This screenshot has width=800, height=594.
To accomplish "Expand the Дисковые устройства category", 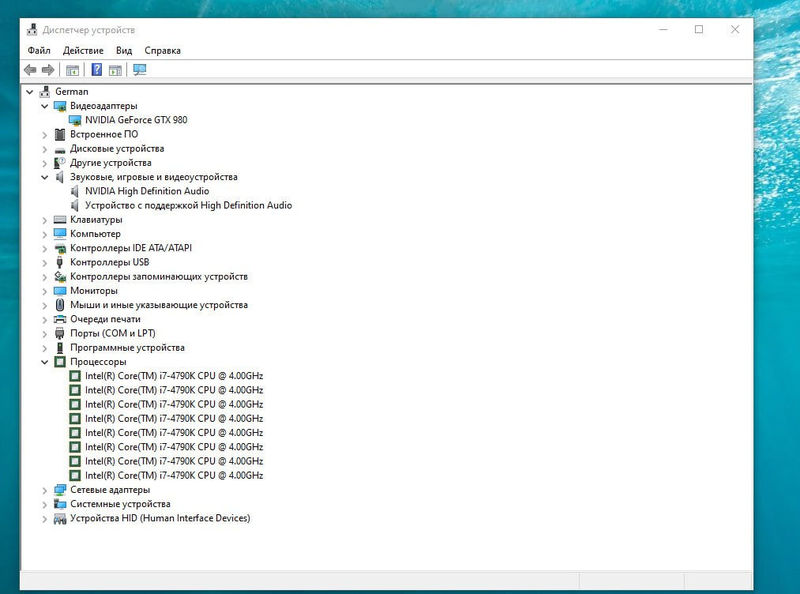I will tap(44, 149).
